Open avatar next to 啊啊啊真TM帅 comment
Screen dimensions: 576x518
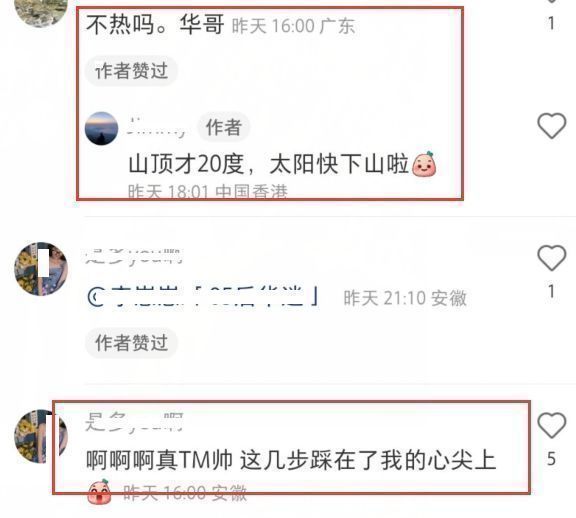pyautogui.click(x=41, y=436)
